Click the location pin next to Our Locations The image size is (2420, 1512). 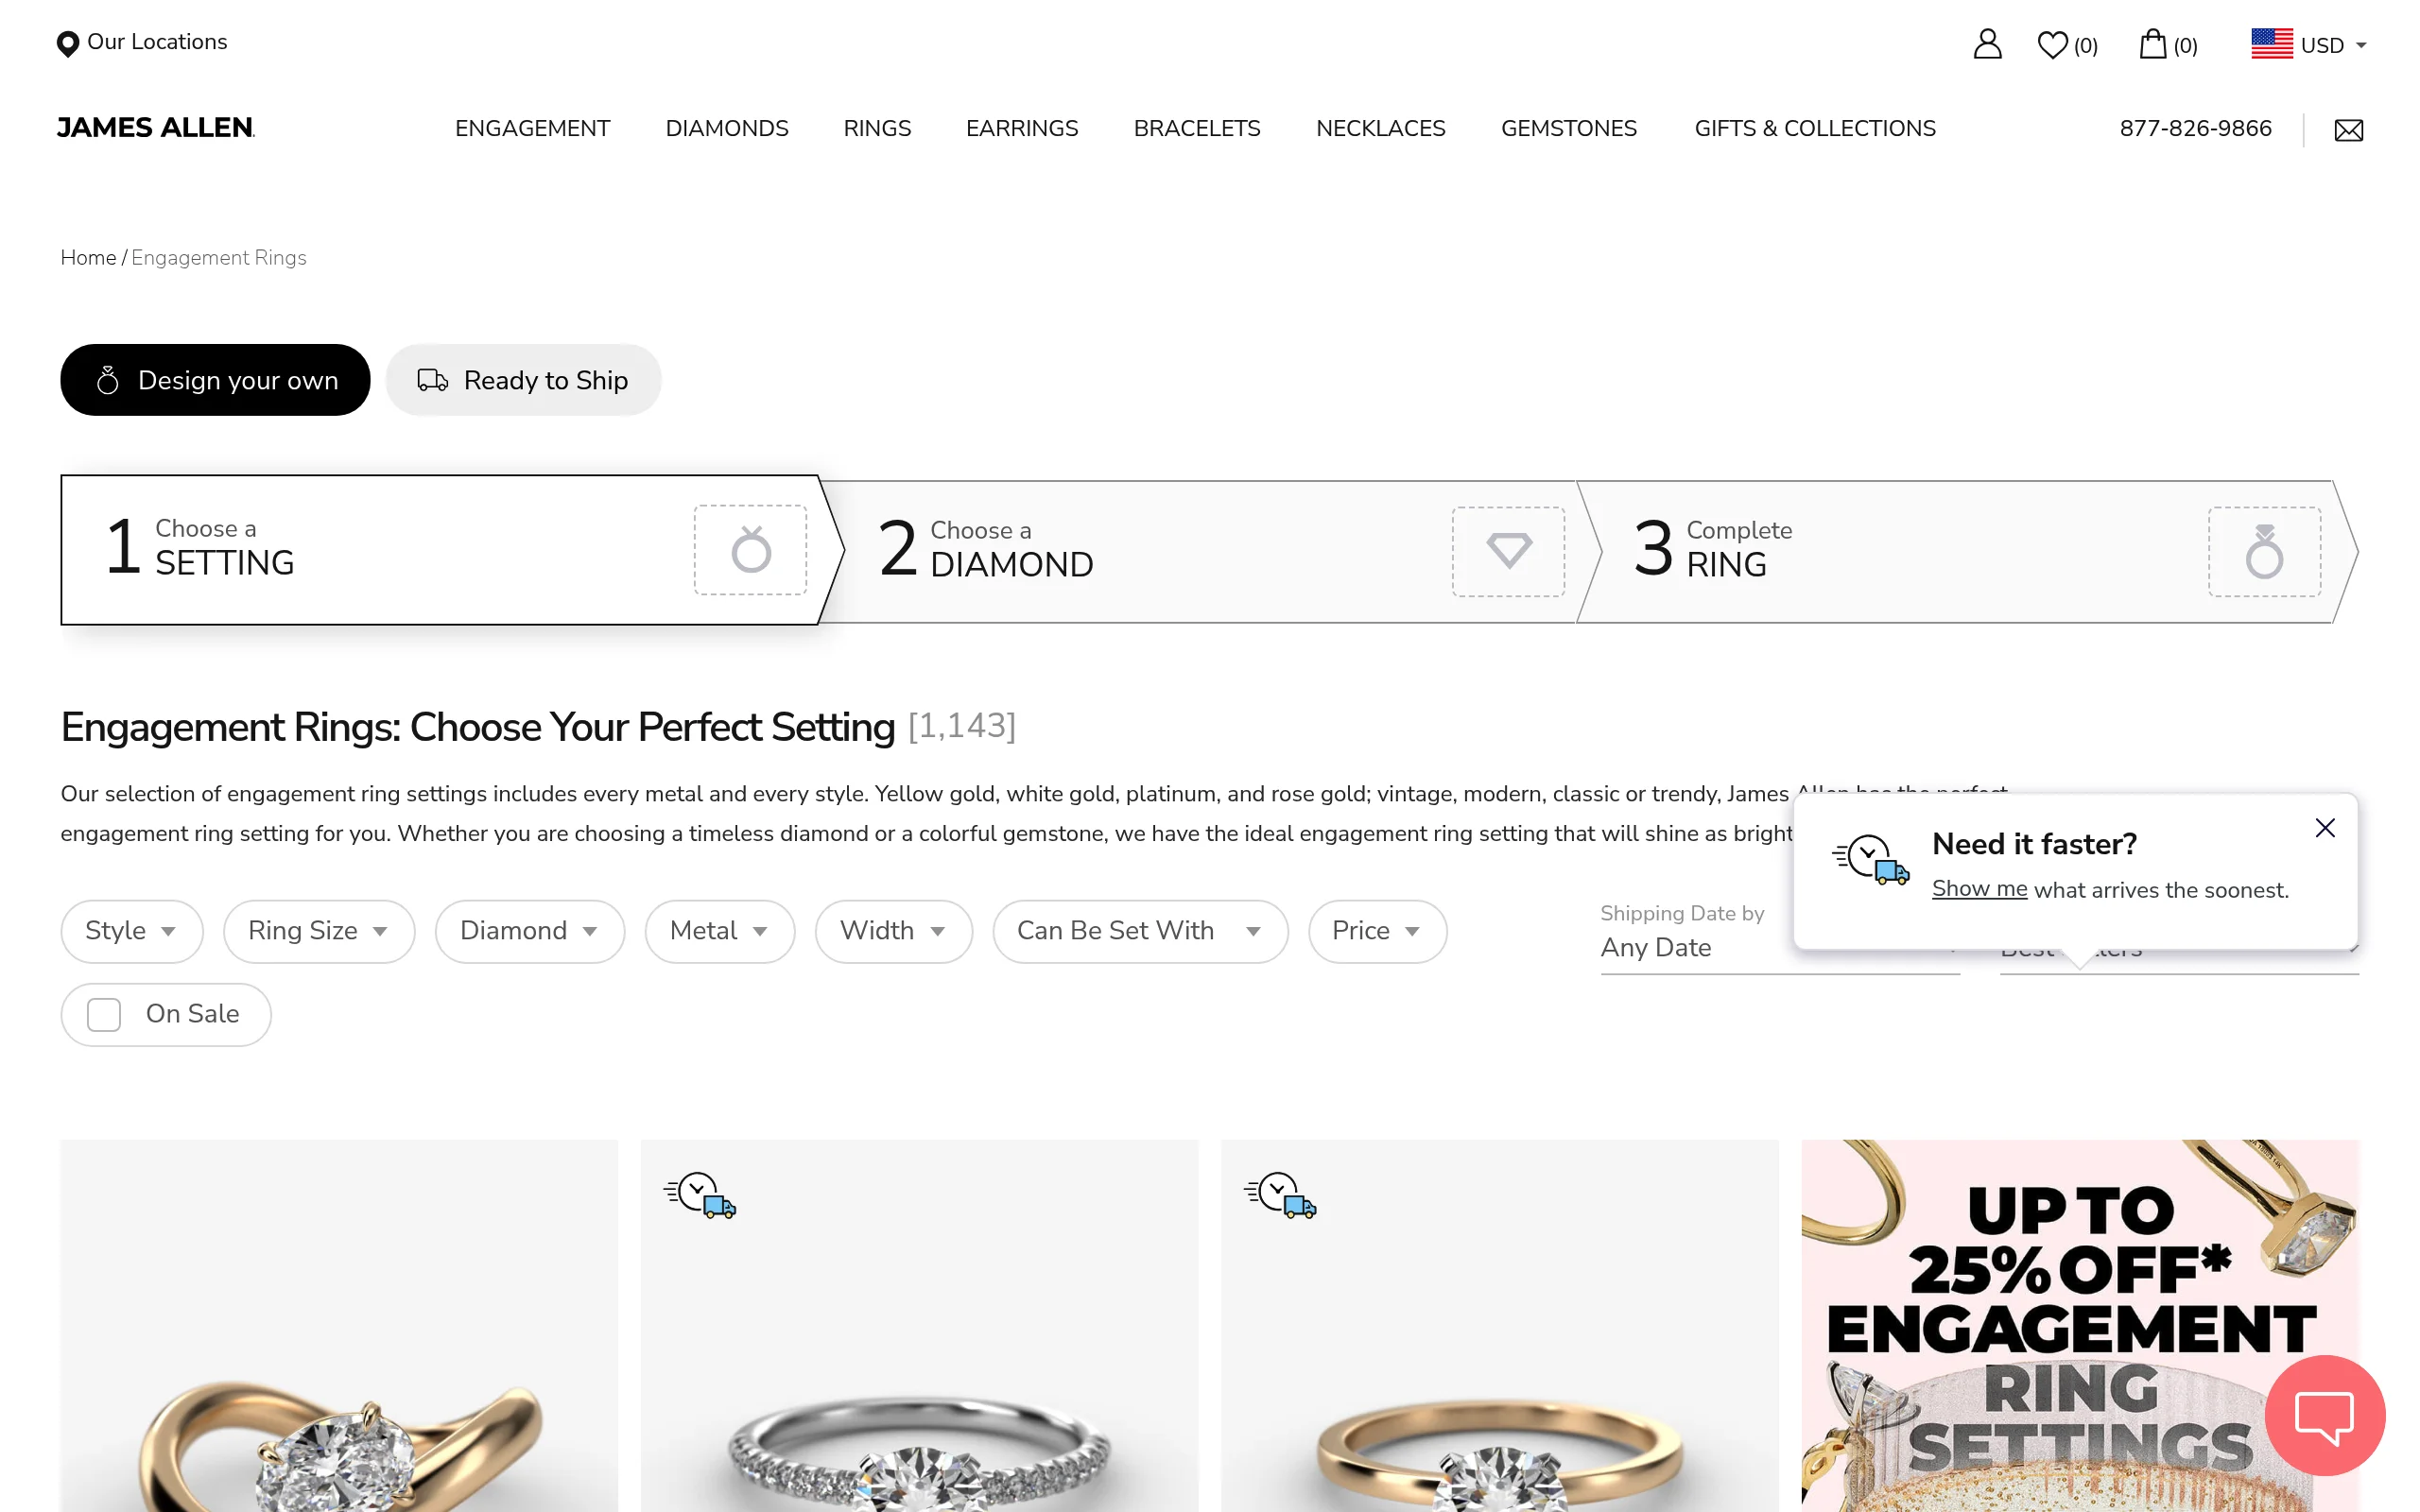point(67,43)
